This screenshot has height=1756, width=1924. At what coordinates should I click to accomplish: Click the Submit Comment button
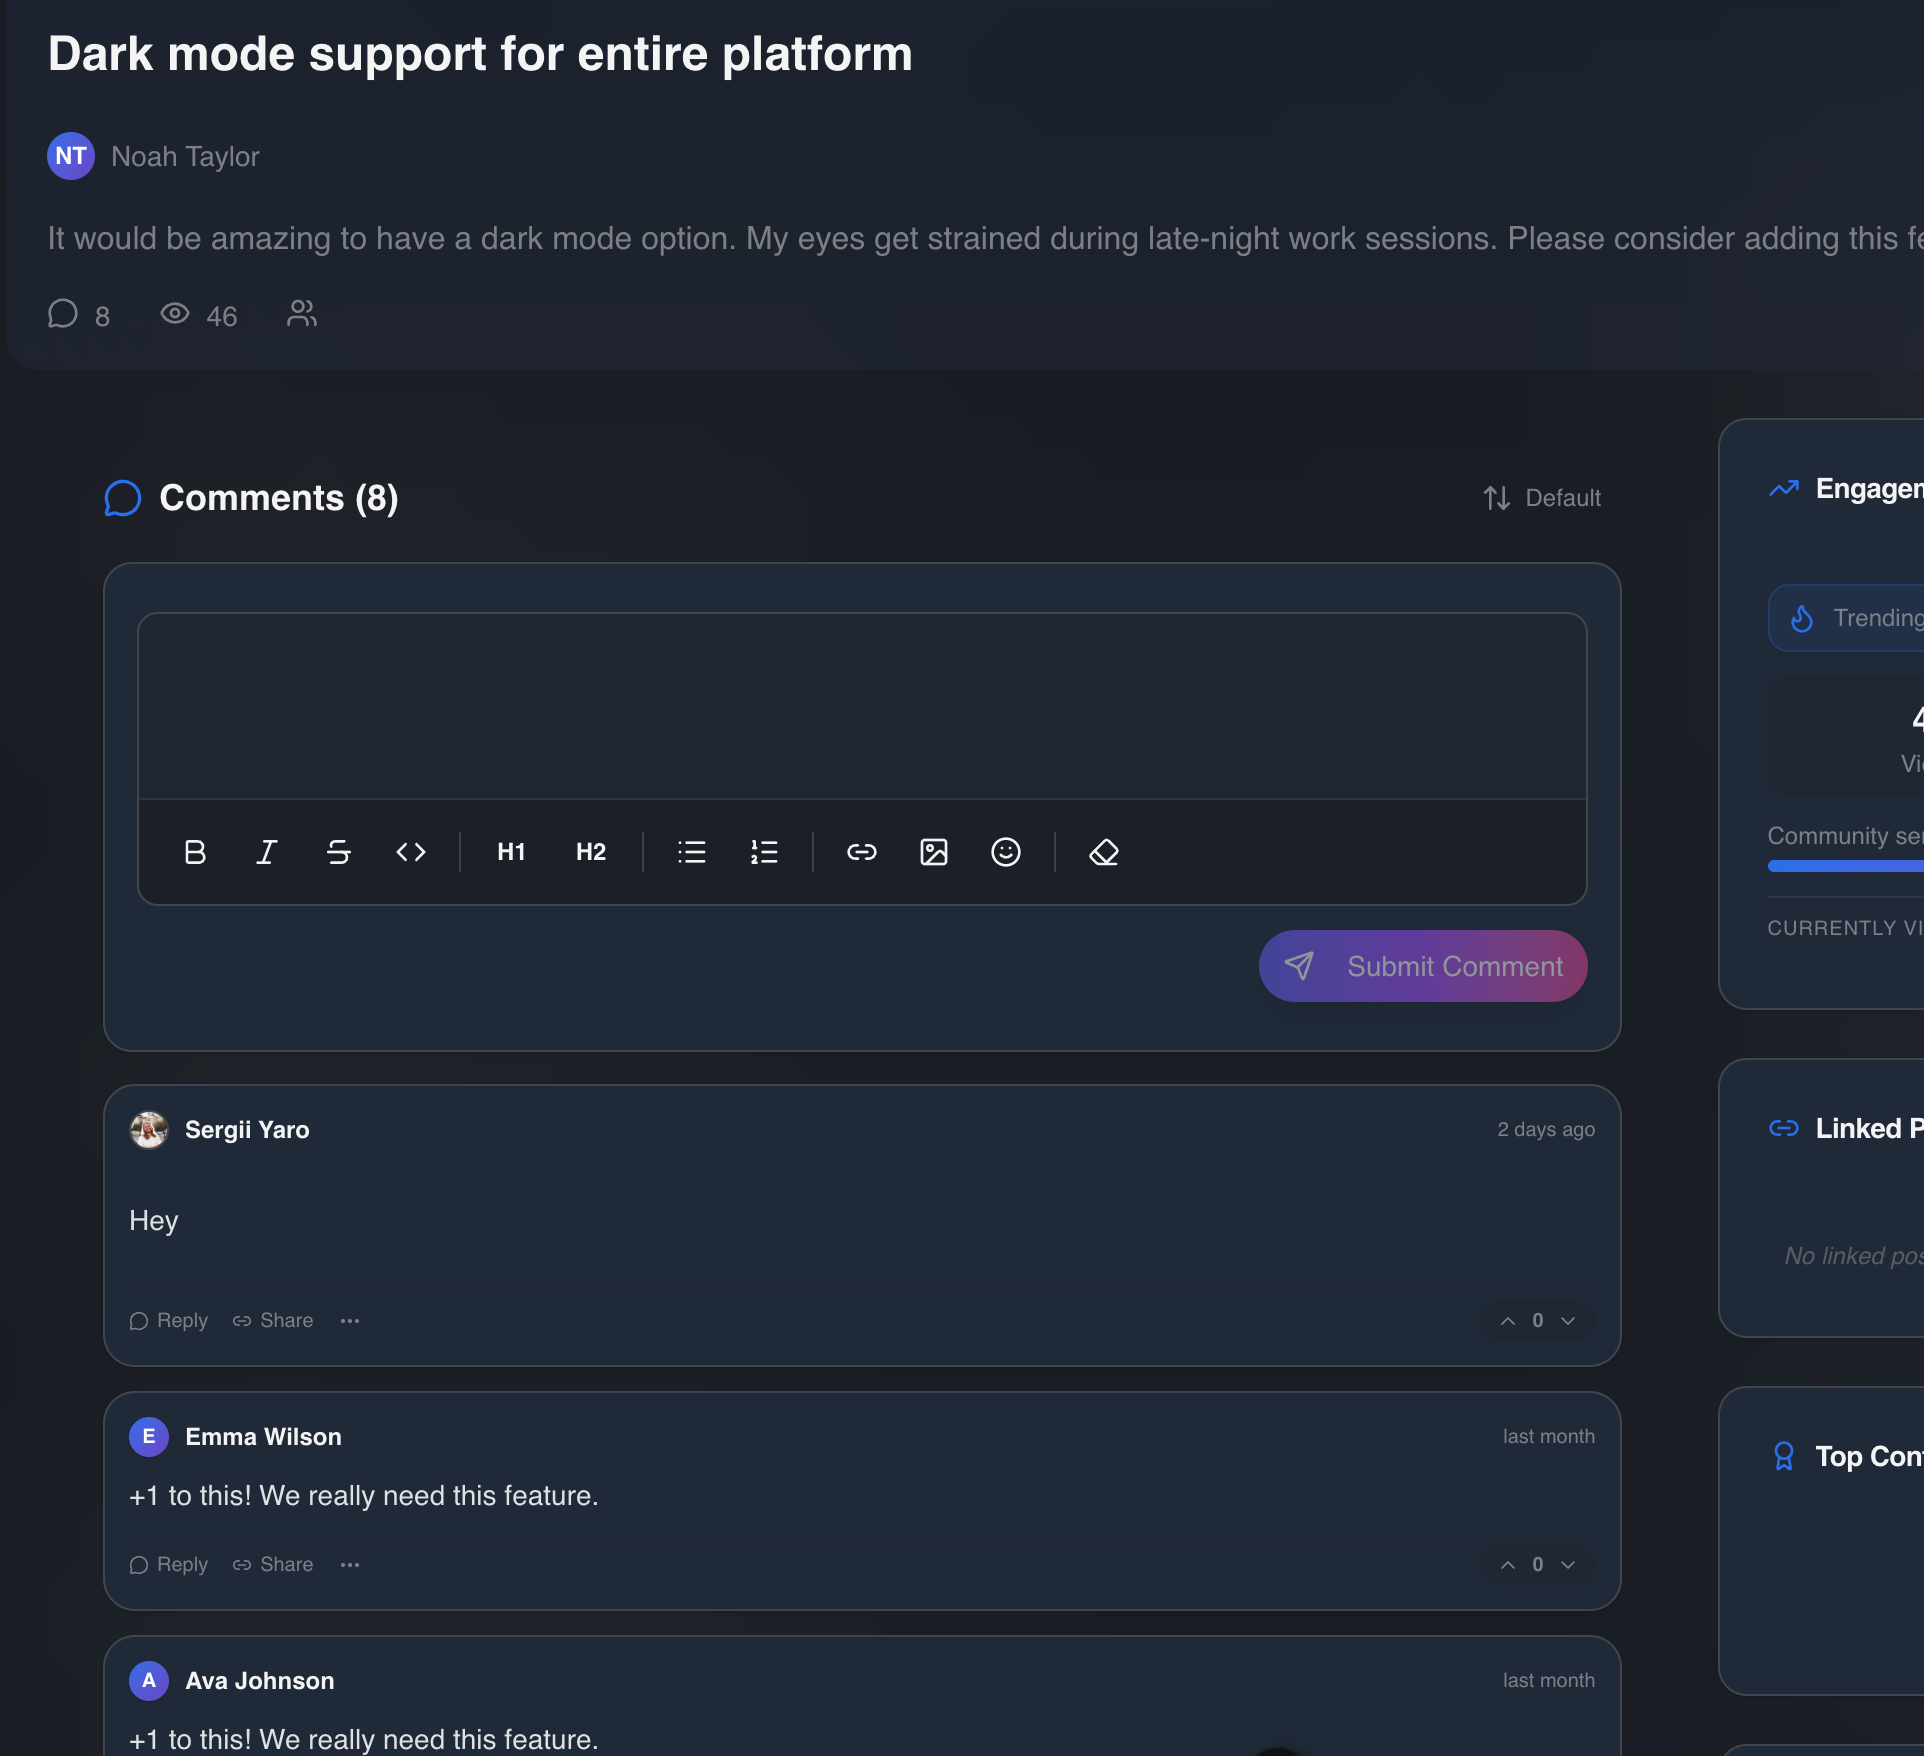[x=1423, y=966]
